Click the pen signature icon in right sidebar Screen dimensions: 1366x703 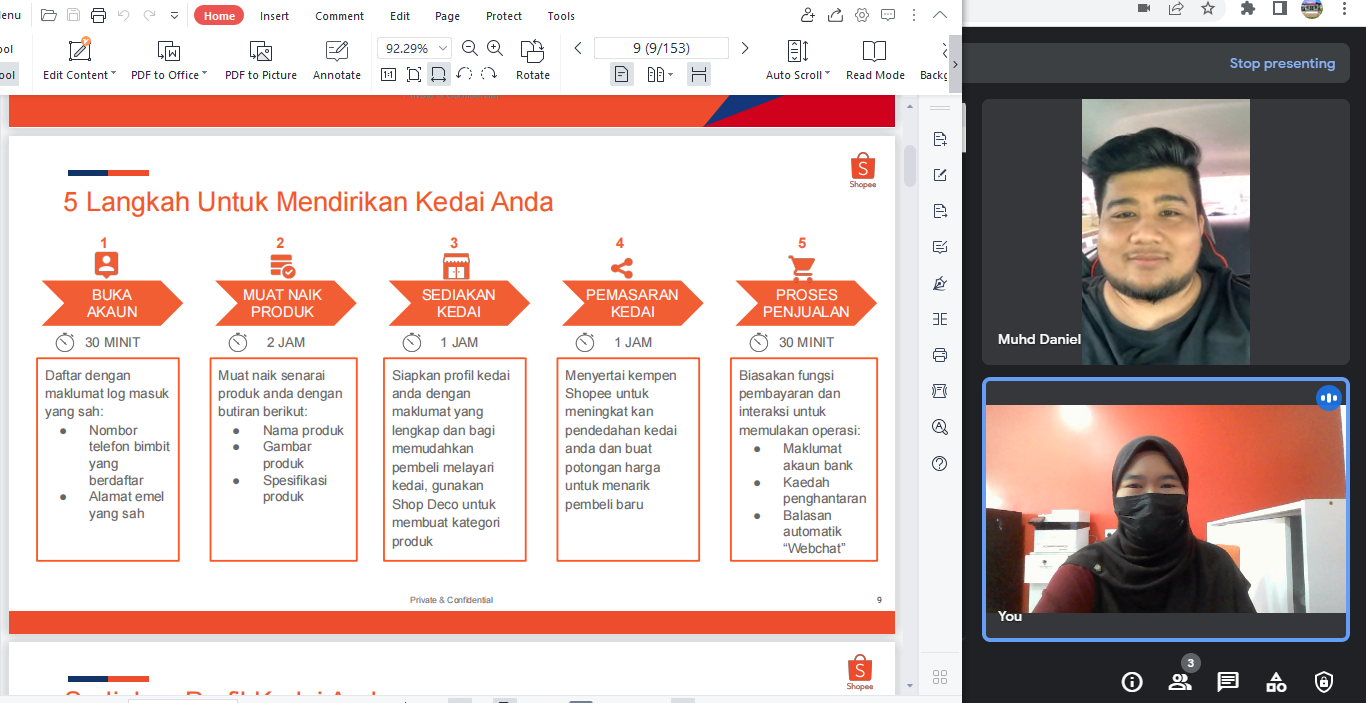939,283
